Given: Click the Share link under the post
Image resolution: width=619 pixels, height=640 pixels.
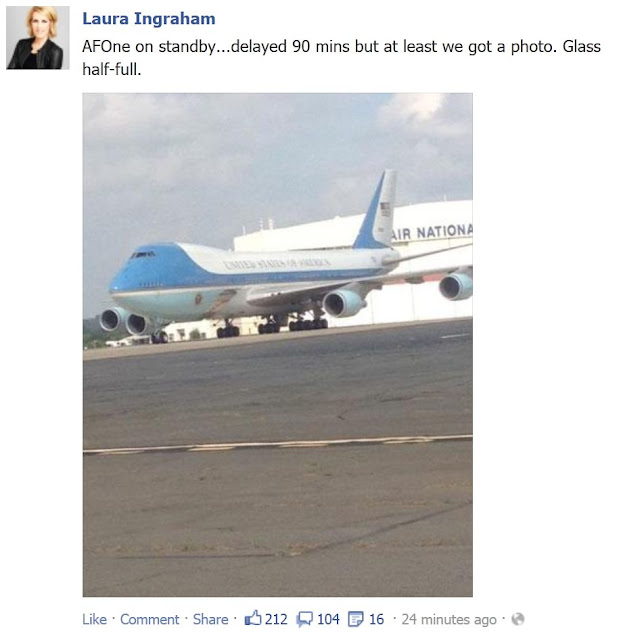Looking at the screenshot, I should pos(211,619).
